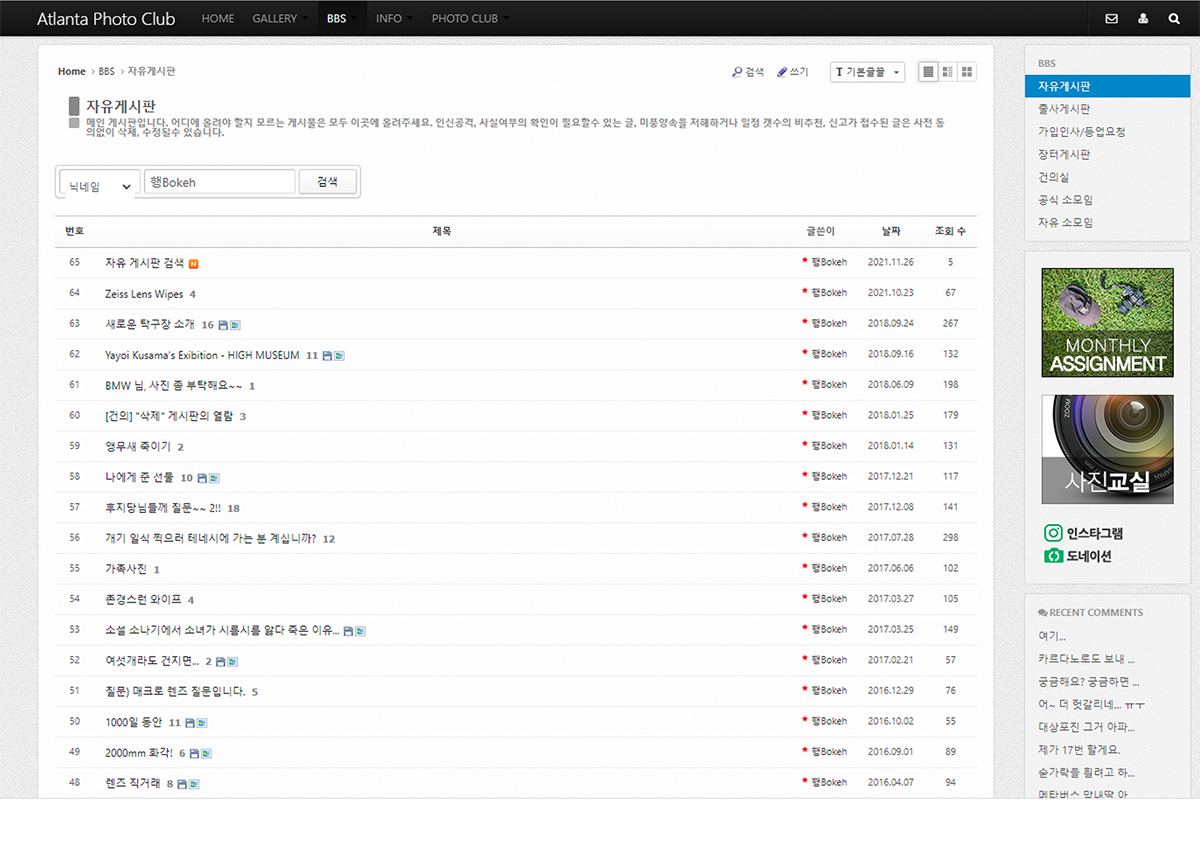Open the post titled Zeiss Lens Wipes

click(x=144, y=294)
